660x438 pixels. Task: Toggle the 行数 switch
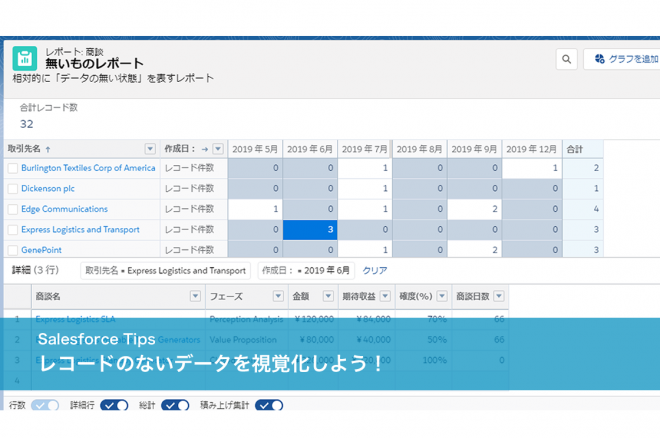(x=45, y=405)
